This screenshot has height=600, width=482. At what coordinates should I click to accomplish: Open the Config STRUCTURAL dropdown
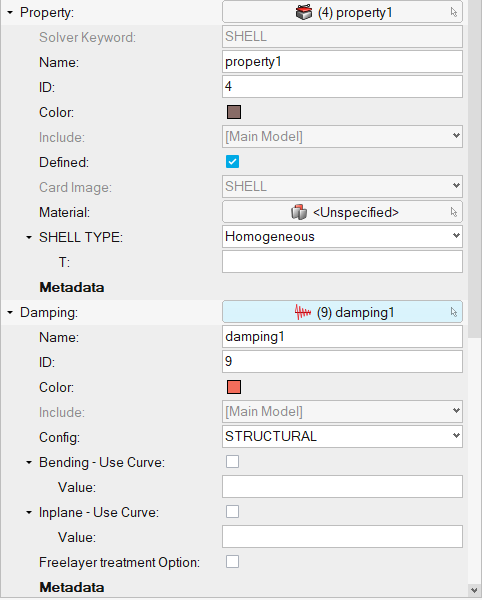[342, 436]
